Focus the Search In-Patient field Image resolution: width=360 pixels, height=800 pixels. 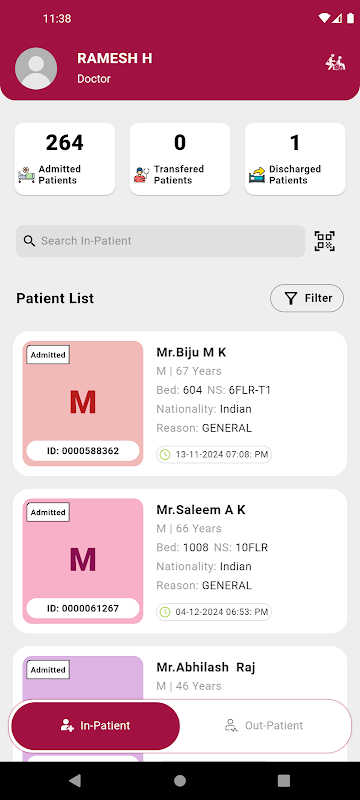pos(161,241)
